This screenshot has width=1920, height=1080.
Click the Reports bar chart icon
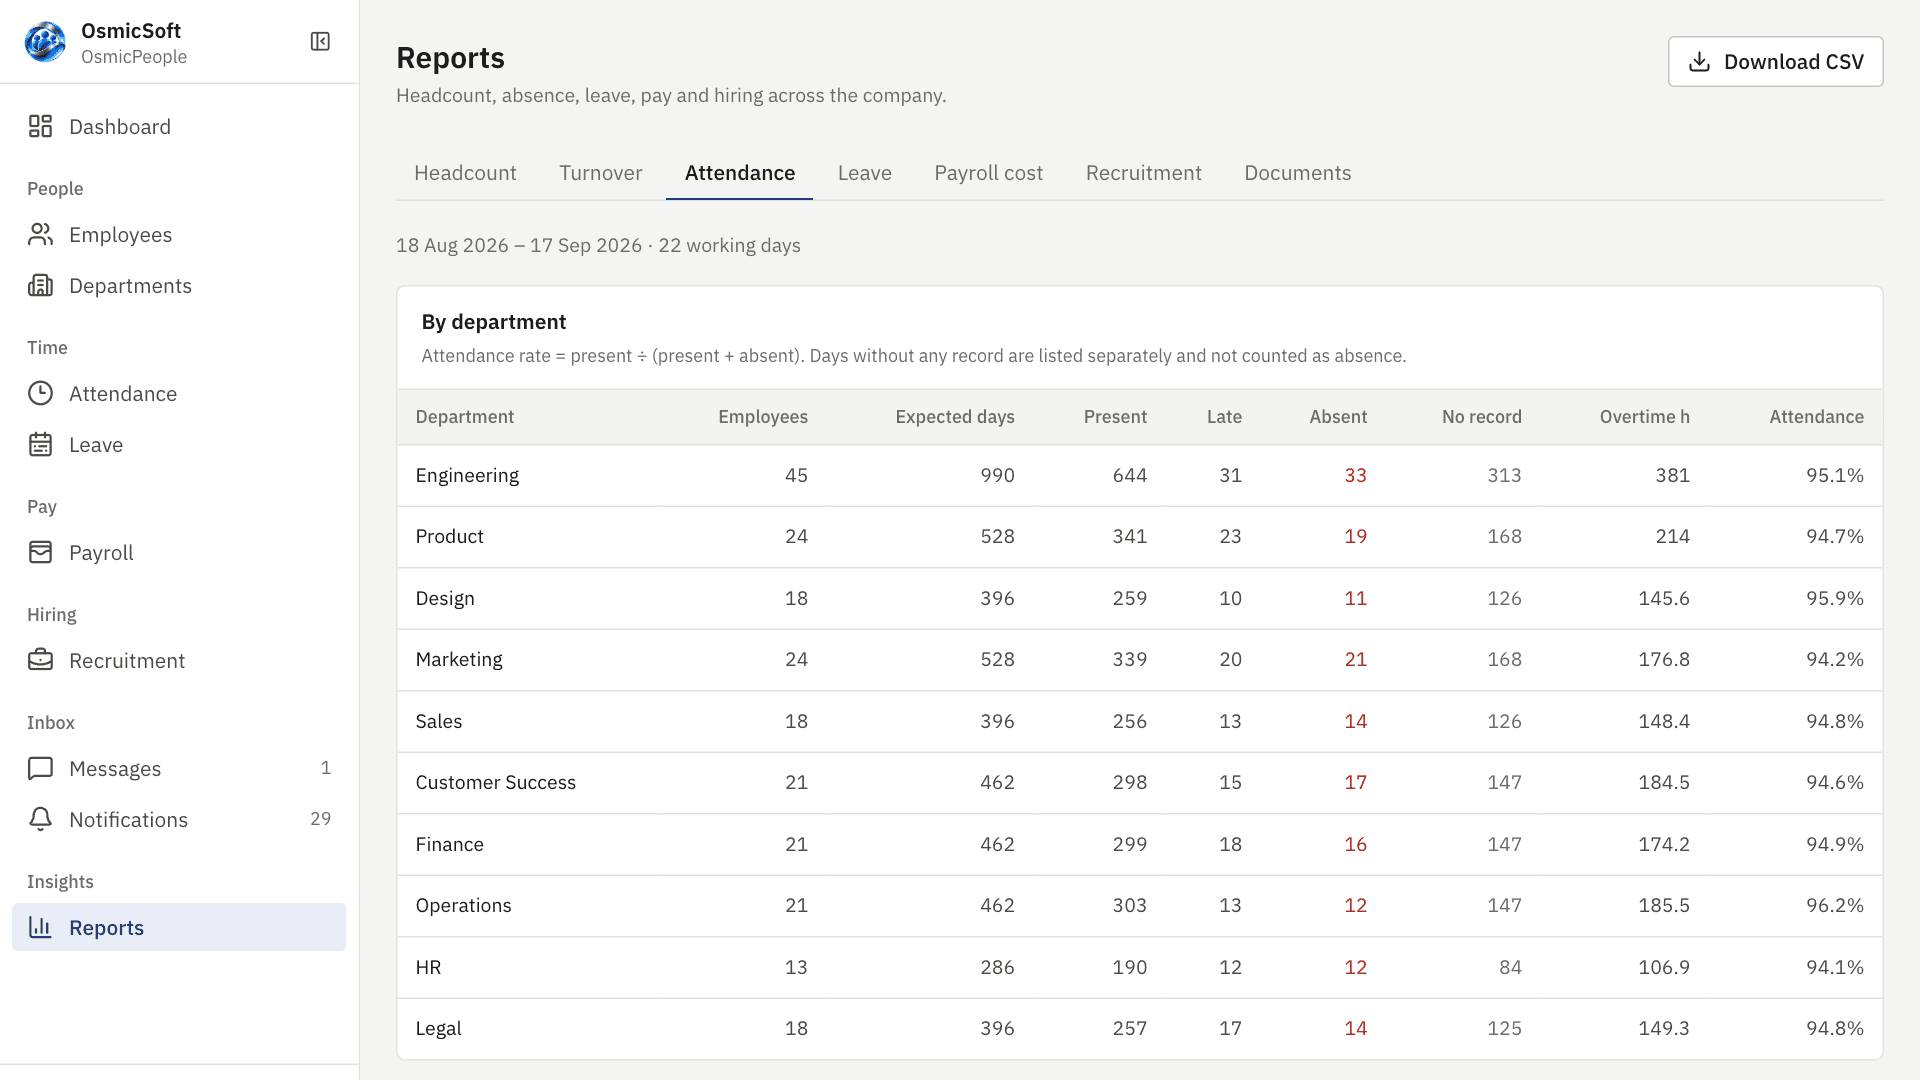click(x=40, y=927)
